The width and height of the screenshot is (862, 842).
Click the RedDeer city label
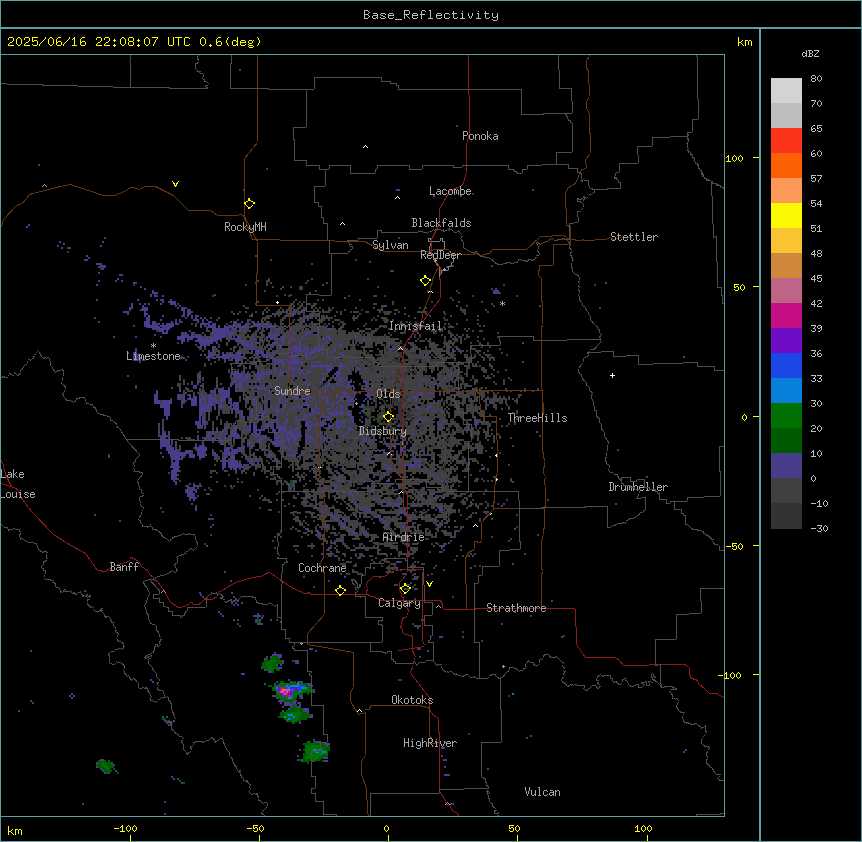pyautogui.click(x=440, y=255)
